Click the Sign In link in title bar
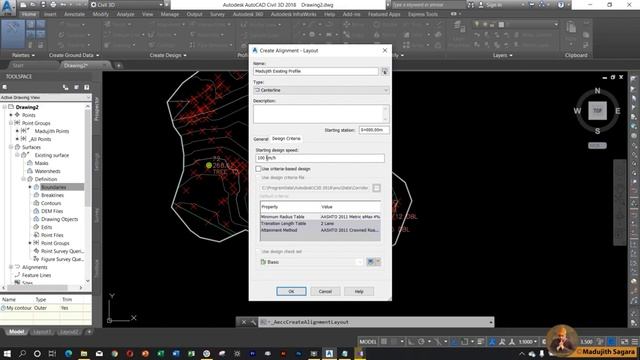The width and height of the screenshot is (640, 360). pyautogui.click(x=494, y=5)
